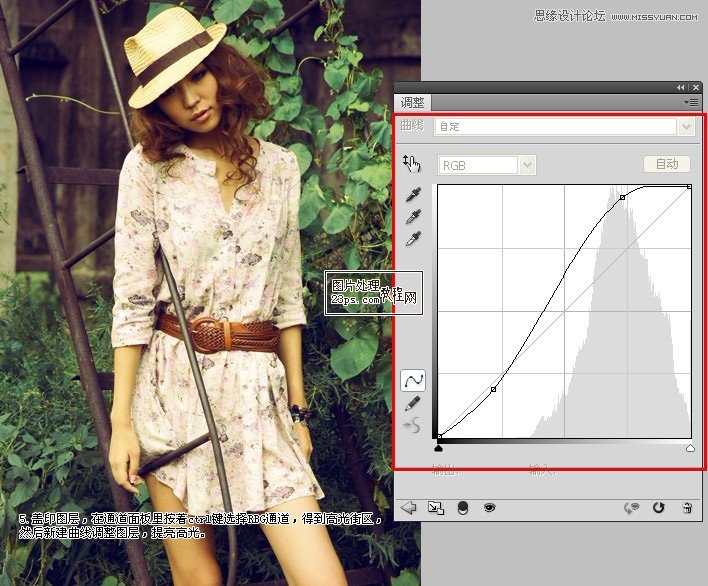Screen dimensions: 708x586
Task: Click the 自动 auto button
Action: 667,164
